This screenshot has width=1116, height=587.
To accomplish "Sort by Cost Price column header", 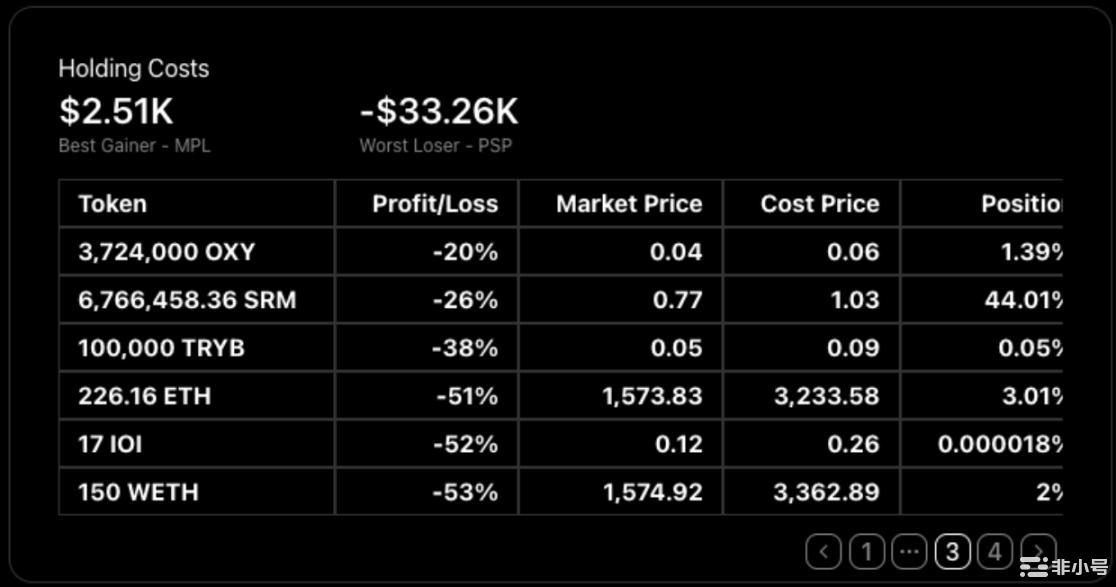I will pos(819,204).
